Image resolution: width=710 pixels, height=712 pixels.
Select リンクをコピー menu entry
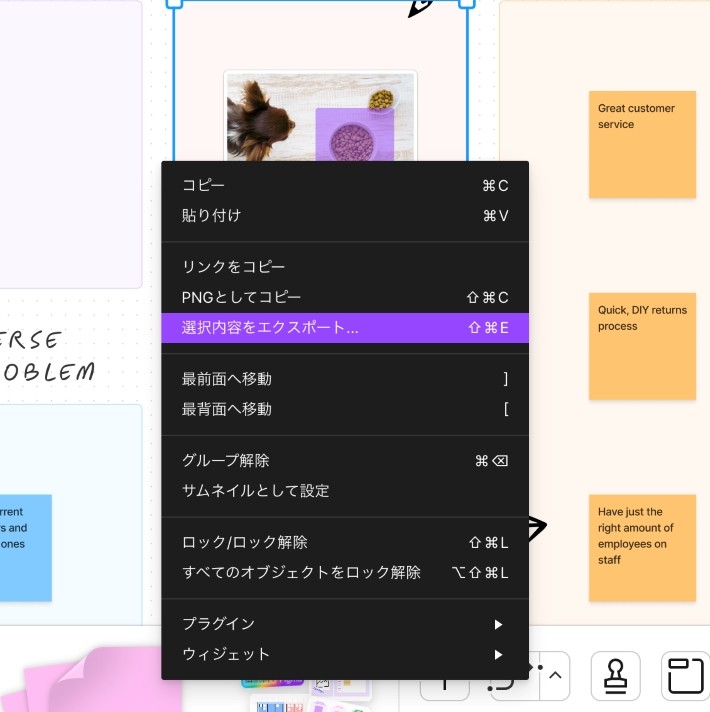[345, 267]
